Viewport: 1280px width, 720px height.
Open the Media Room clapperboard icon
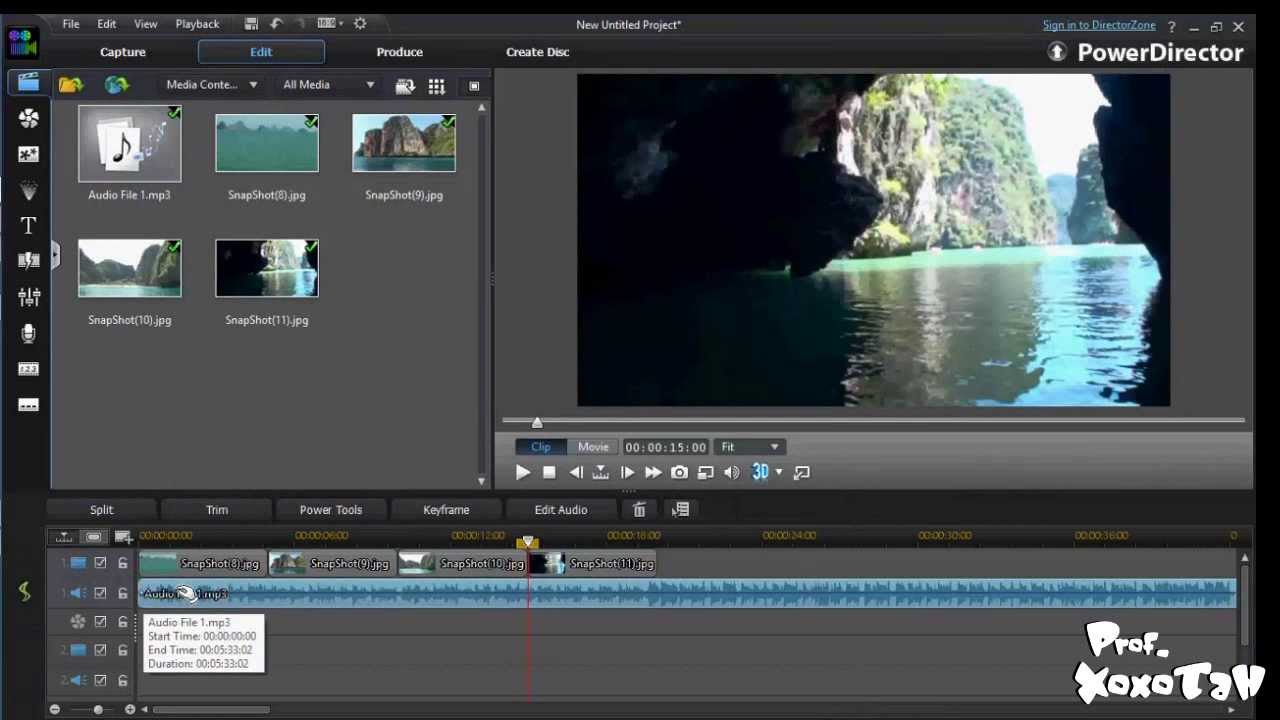click(28, 82)
